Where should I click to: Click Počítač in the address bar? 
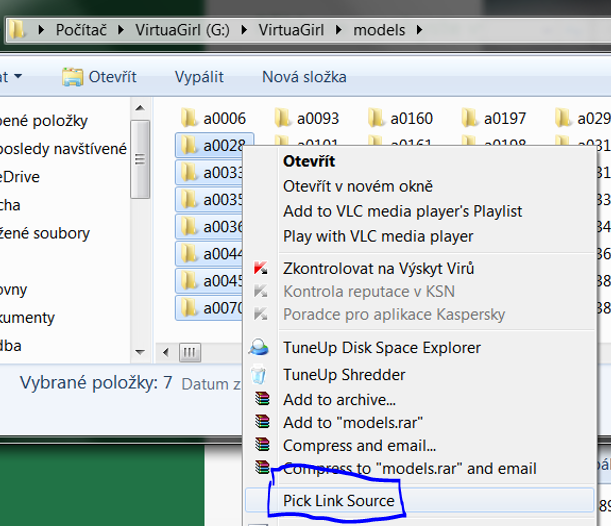tap(81, 30)
